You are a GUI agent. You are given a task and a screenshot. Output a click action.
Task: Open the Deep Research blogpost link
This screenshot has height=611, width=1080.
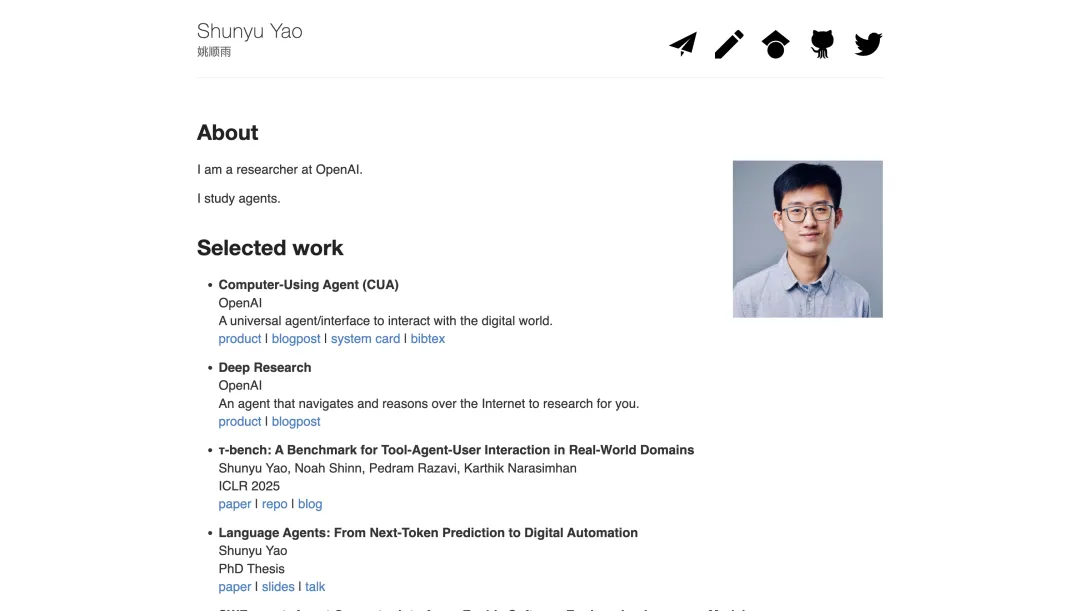tap(296, 422)
